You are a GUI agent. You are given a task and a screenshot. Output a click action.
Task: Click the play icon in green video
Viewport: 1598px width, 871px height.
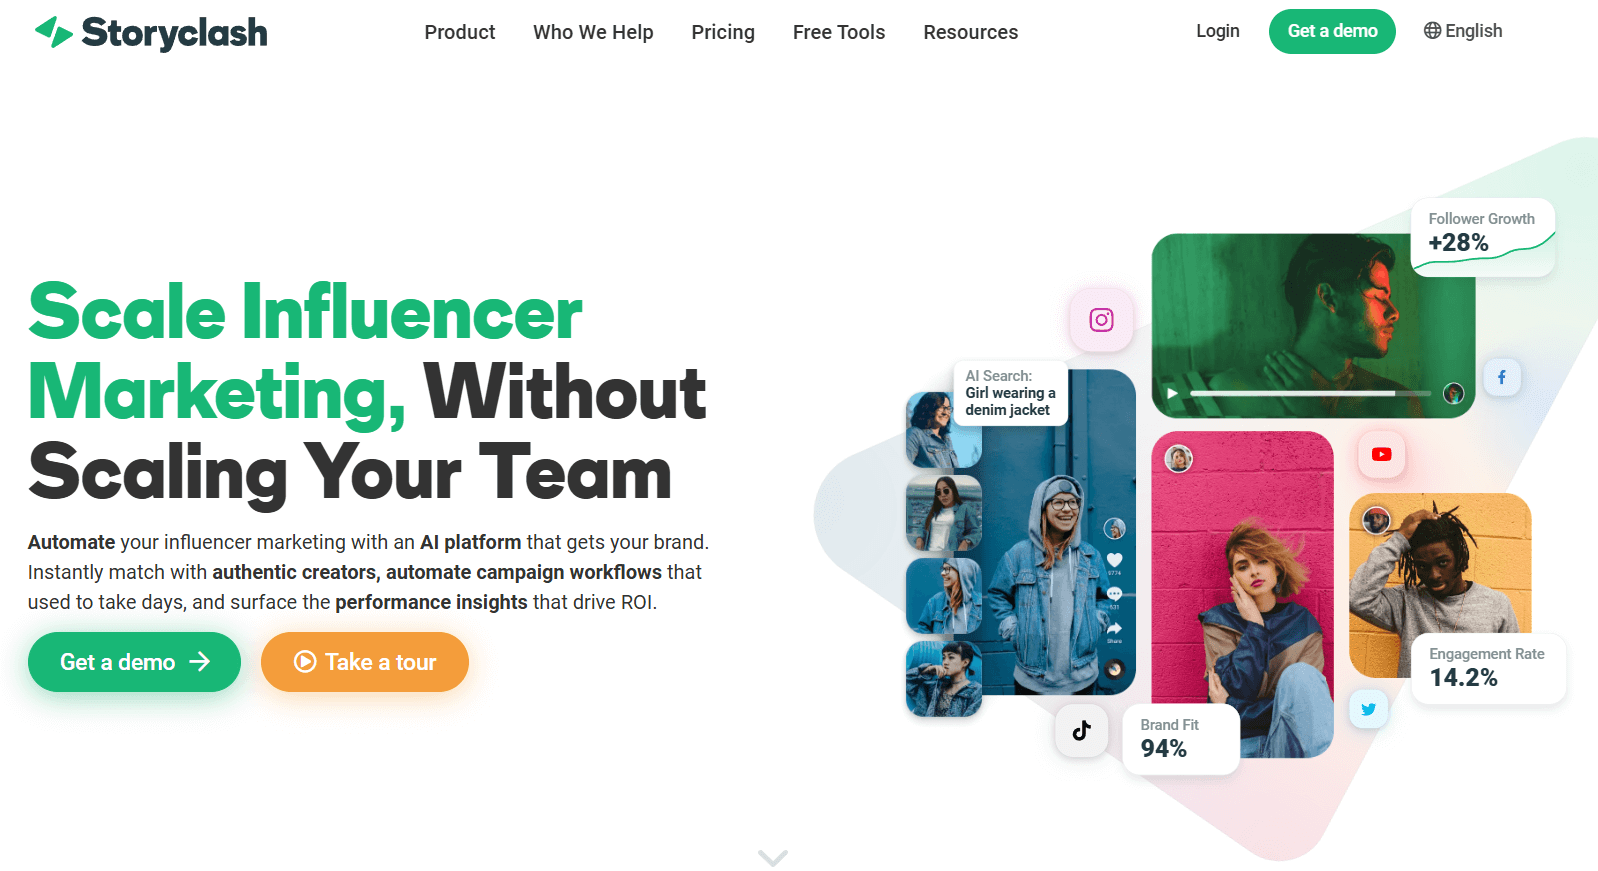click(1172, 393)
